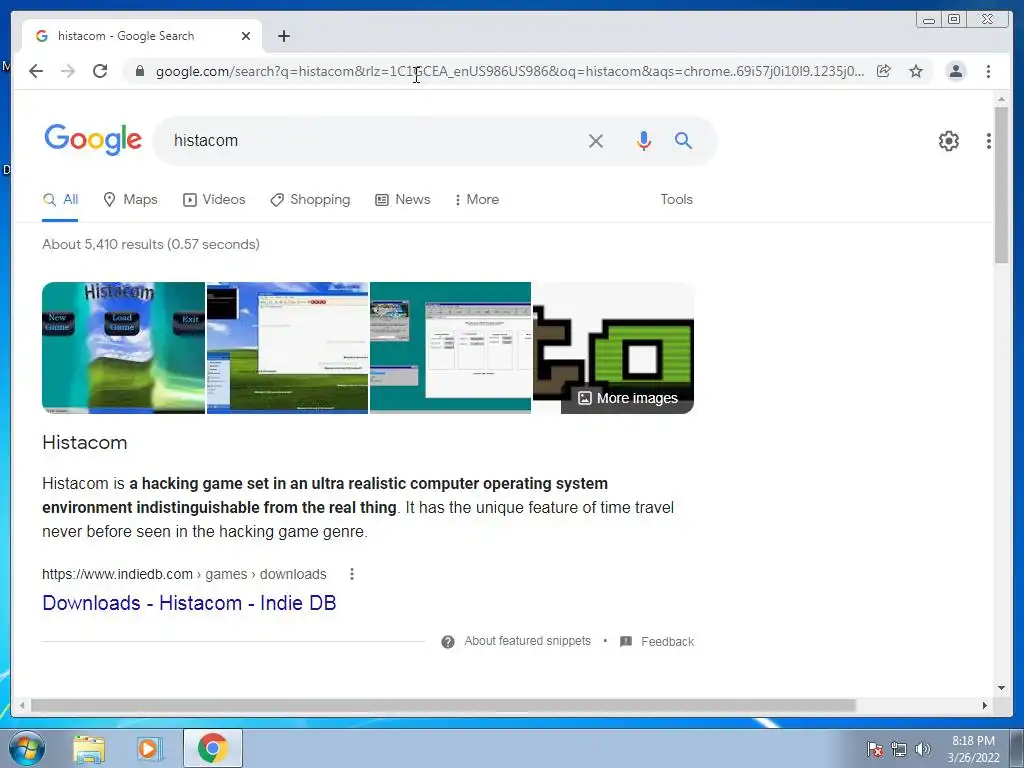Open the Chrome profile avatar icon

(955, 71)
